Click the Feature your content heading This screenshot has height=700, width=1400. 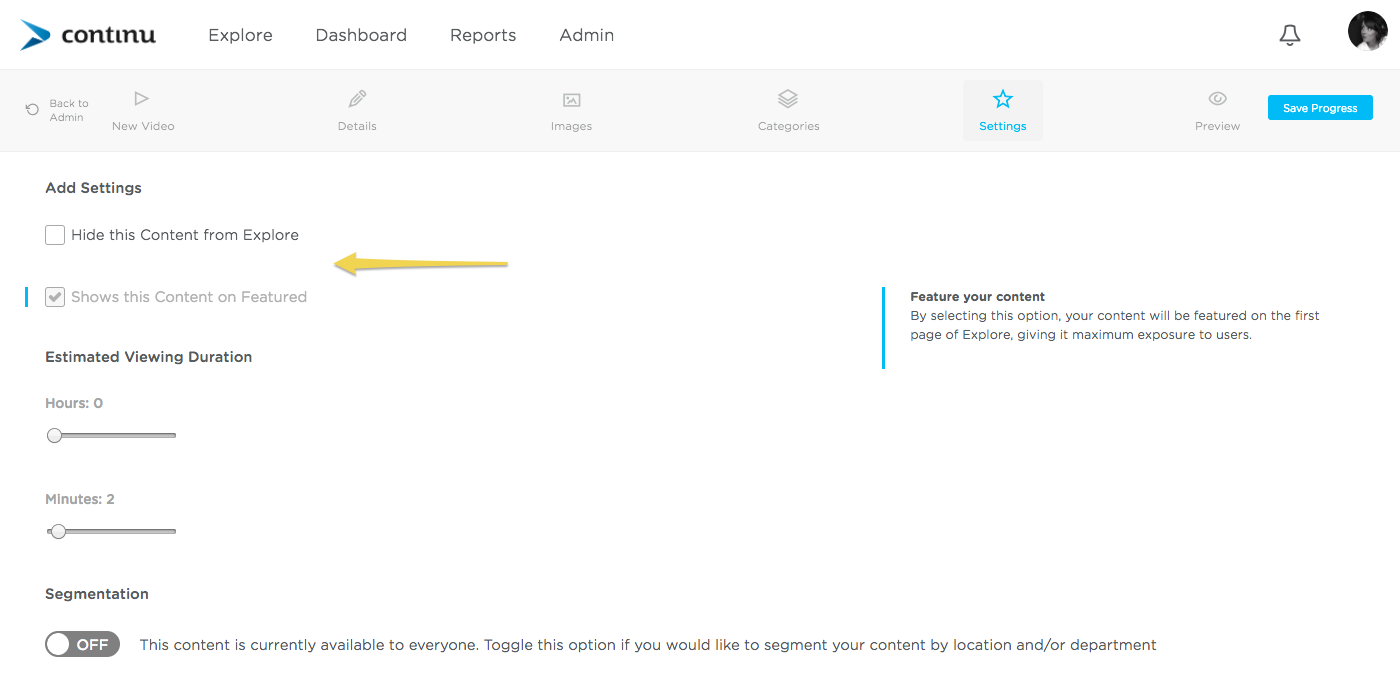tap(977, 297)
